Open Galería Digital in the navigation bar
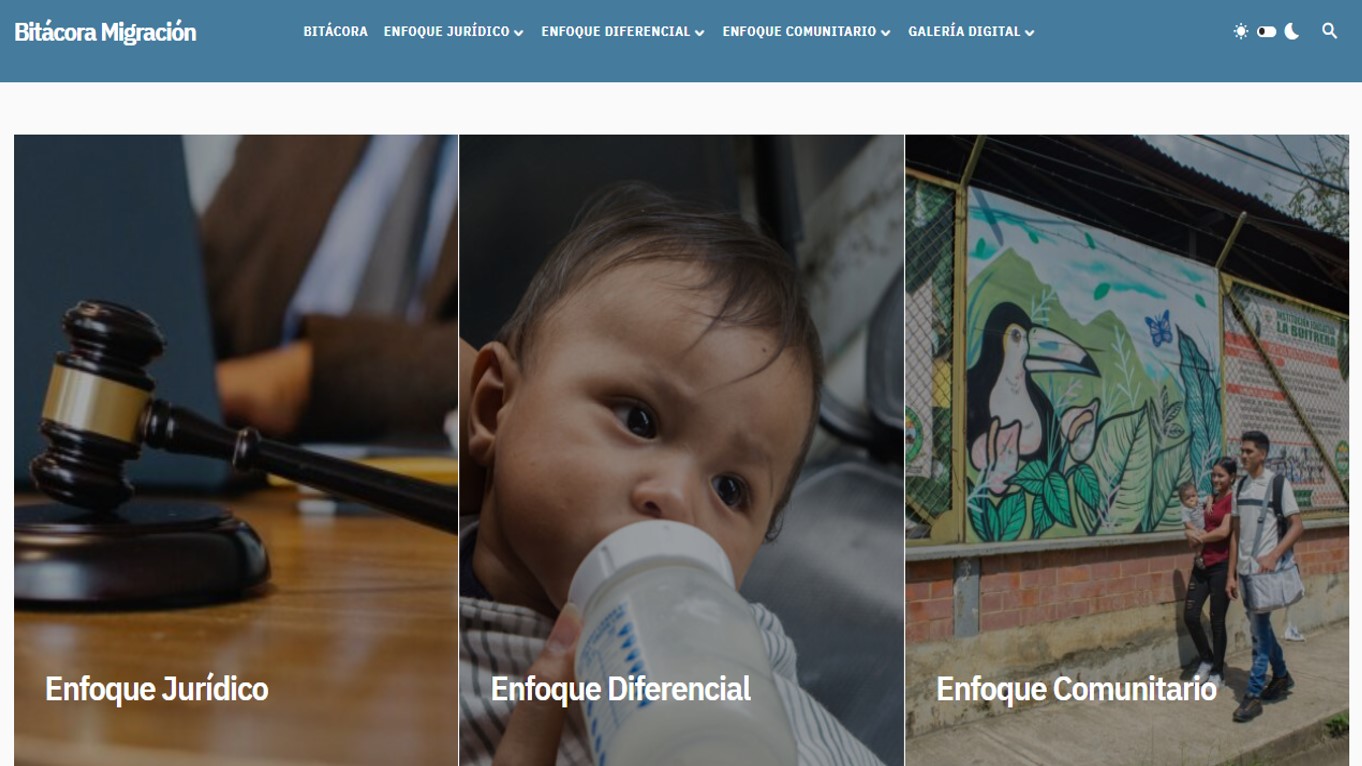The height and width of the screenshot is (766, 1362). (964, 31)
